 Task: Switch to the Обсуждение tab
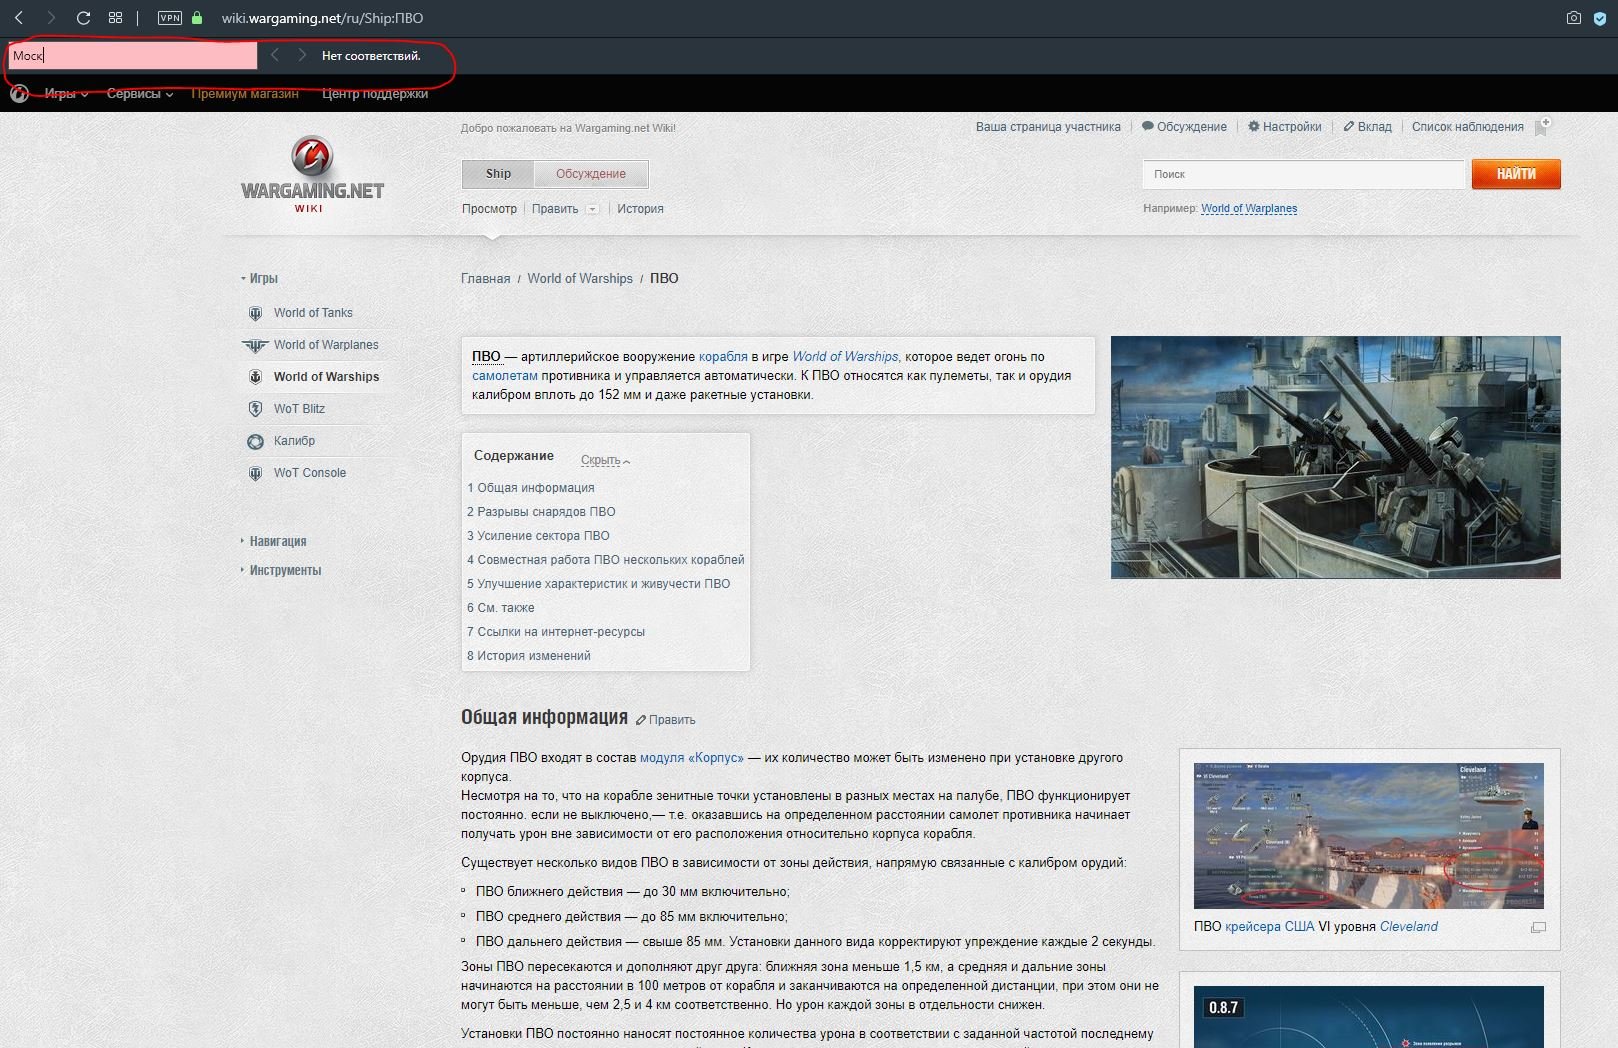tap(591, 174)
